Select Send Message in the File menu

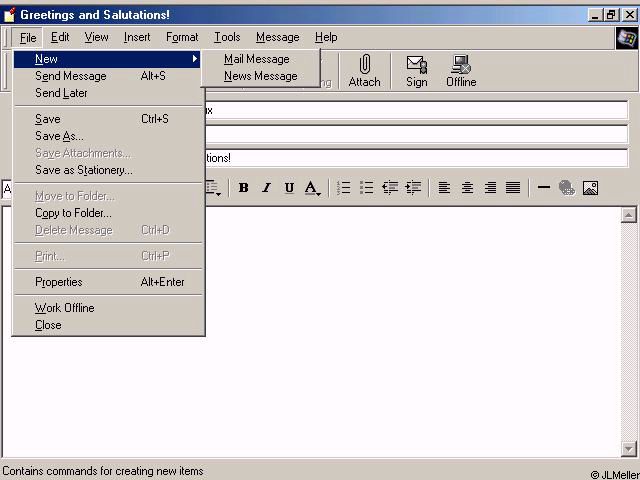[108, 76]
